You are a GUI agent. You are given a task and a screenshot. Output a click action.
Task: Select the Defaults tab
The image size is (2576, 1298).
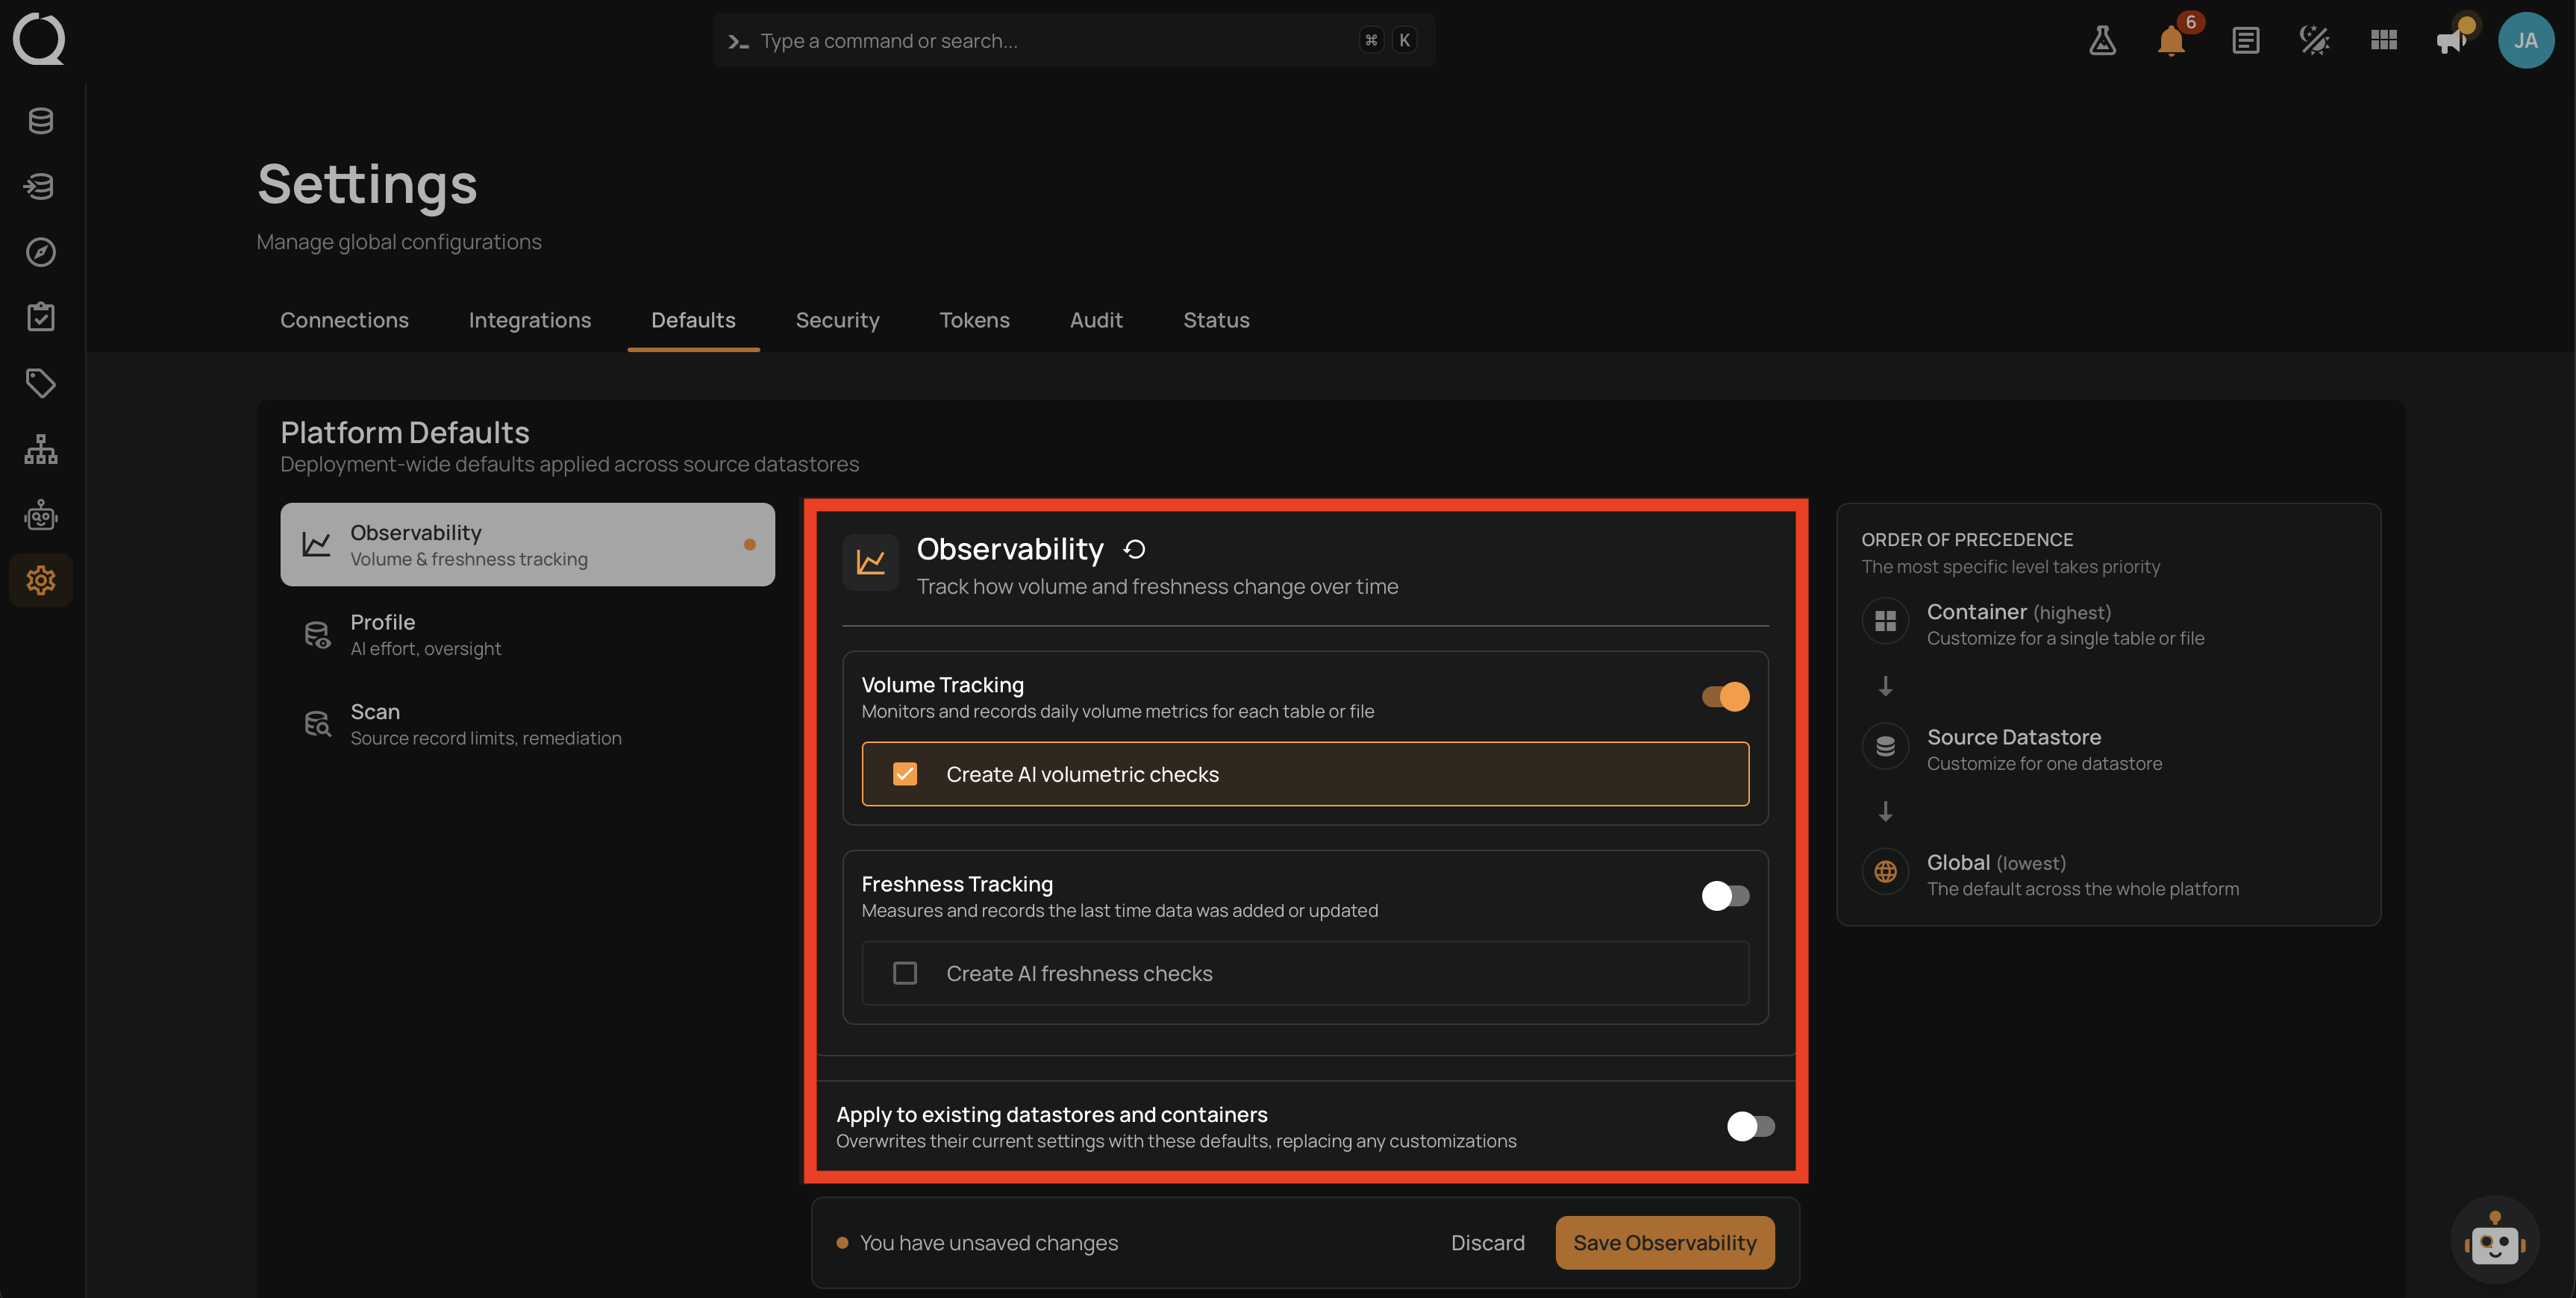pyautogui.click(x=693, y=320)
